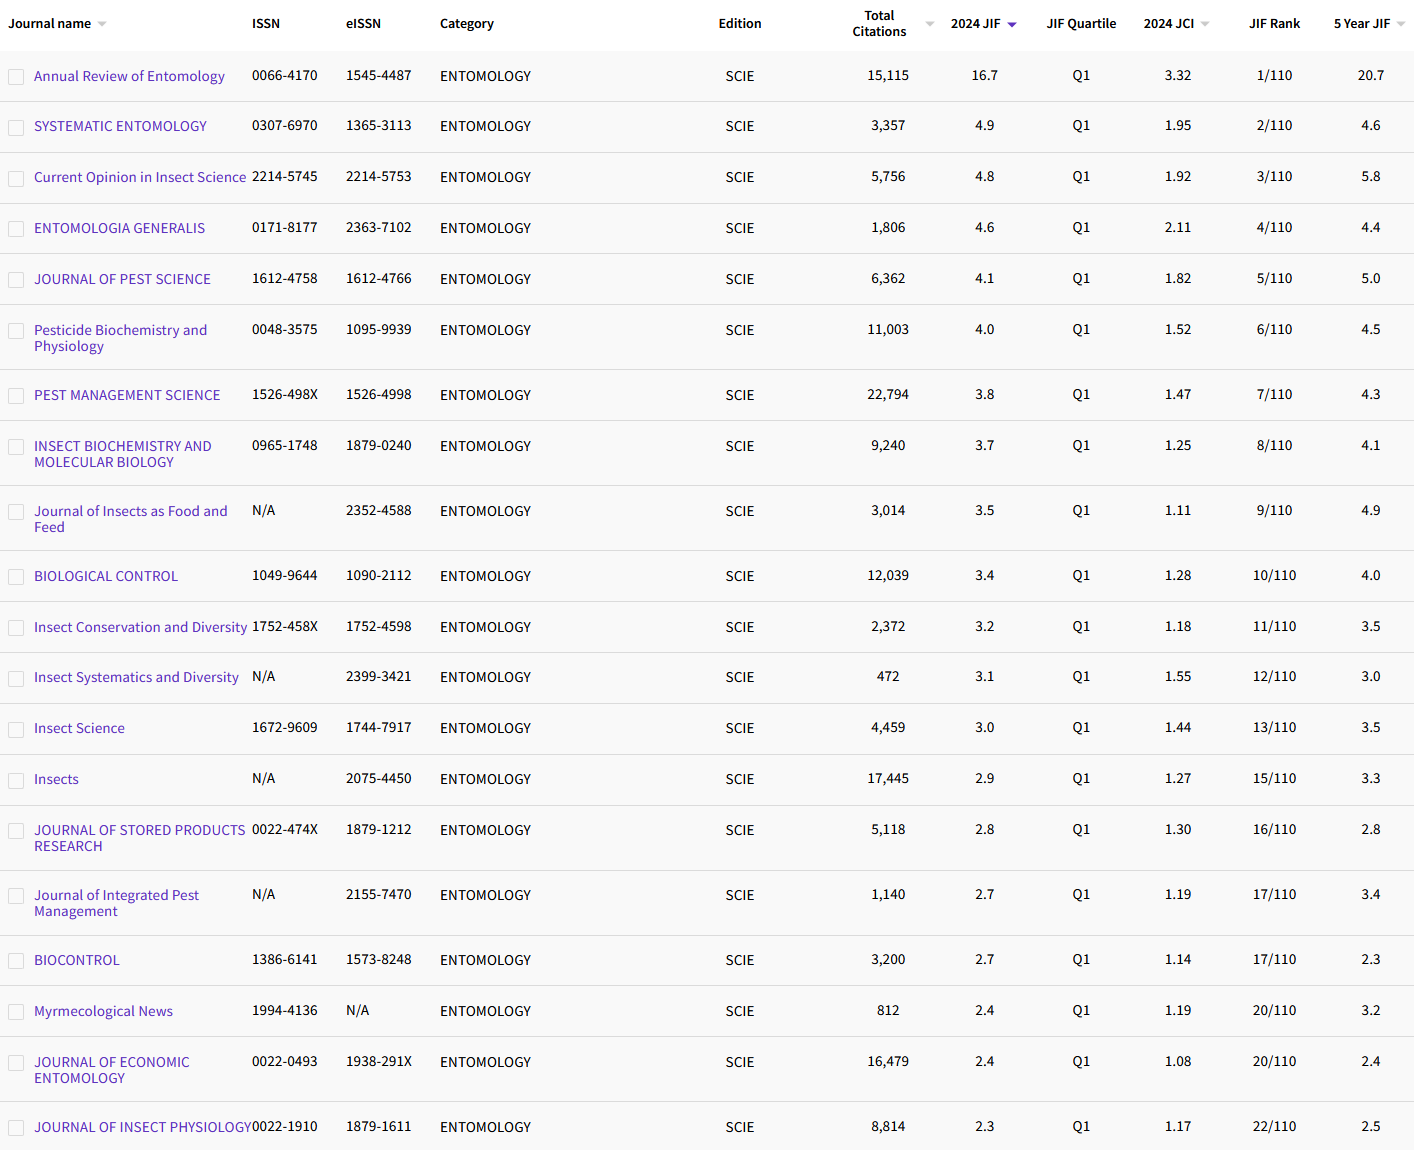Open PEST MANAGEMENT SCIENCE link
Viewport: 1414px width, 1150px height.
click(127, 395)
